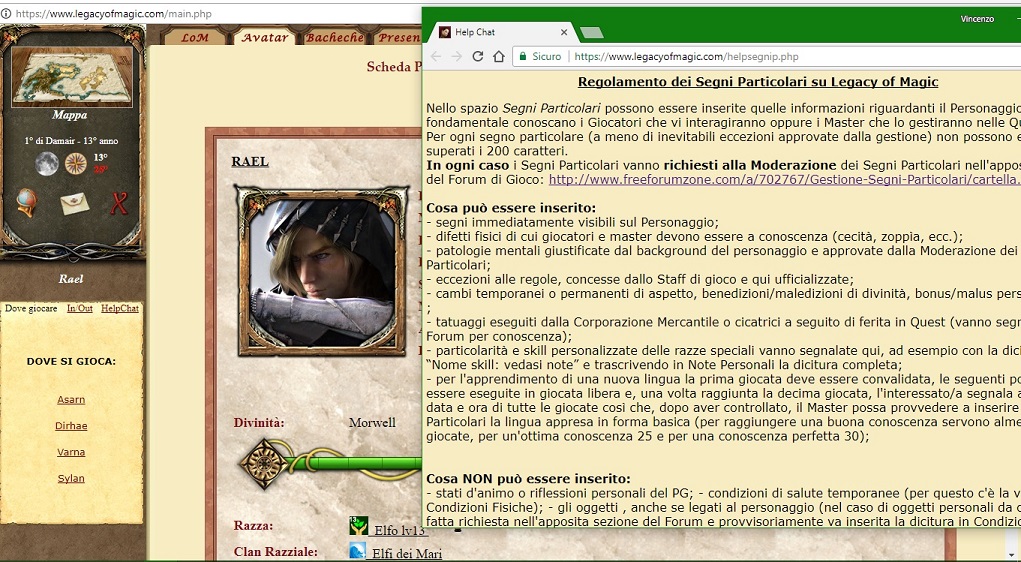Switch to the Bacheche tab

(334, 38)
